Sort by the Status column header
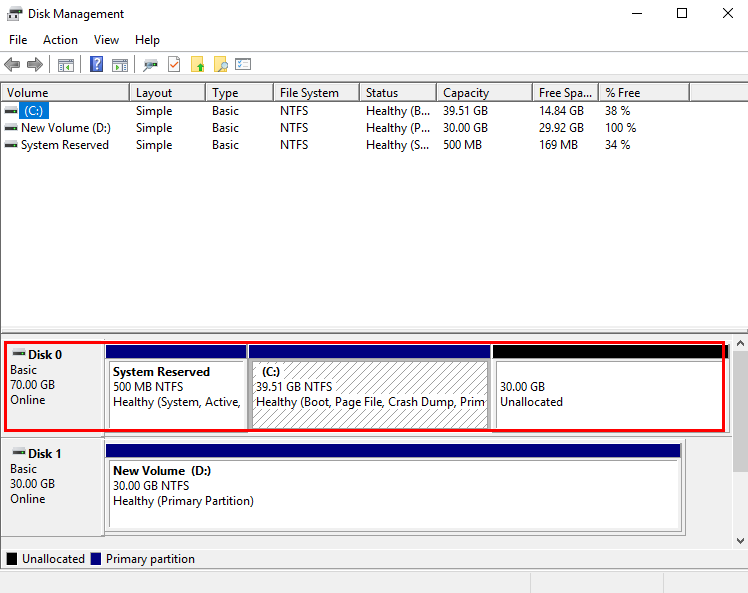The width and height of the screenshot is (748, 593). 398,93
